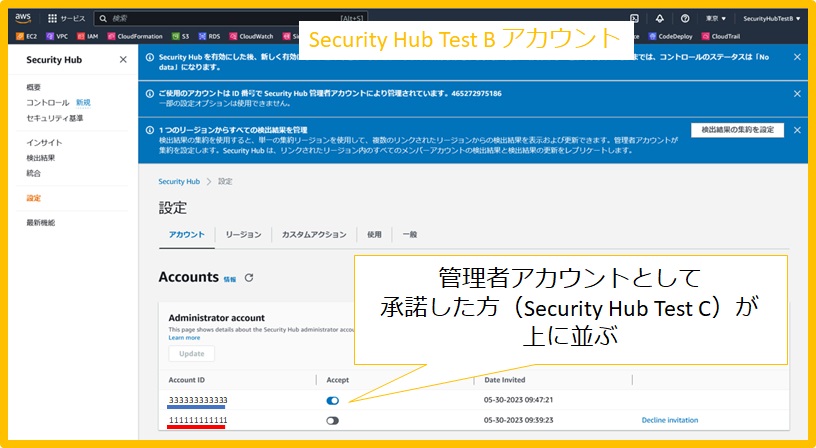Click the Accept column header
This screenshot has width=816, height=448.
click(x=338, y=380)
